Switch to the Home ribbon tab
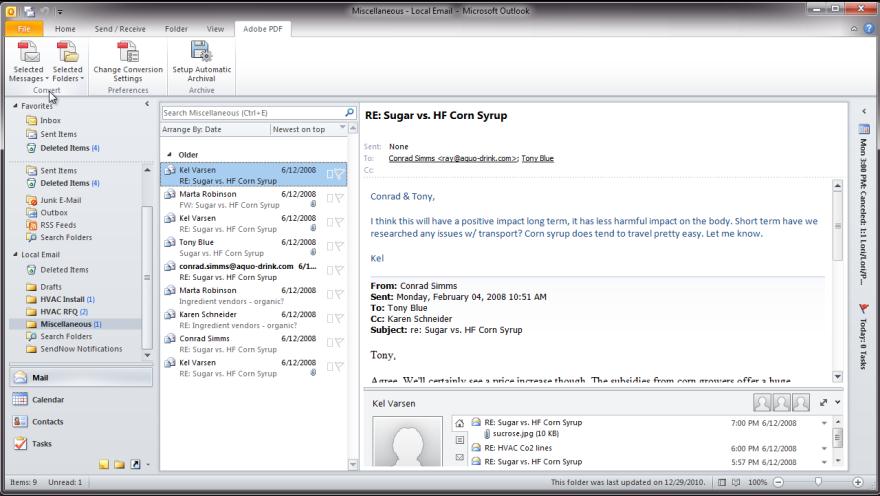The image size is (880, 496). [x=65, y=29]
